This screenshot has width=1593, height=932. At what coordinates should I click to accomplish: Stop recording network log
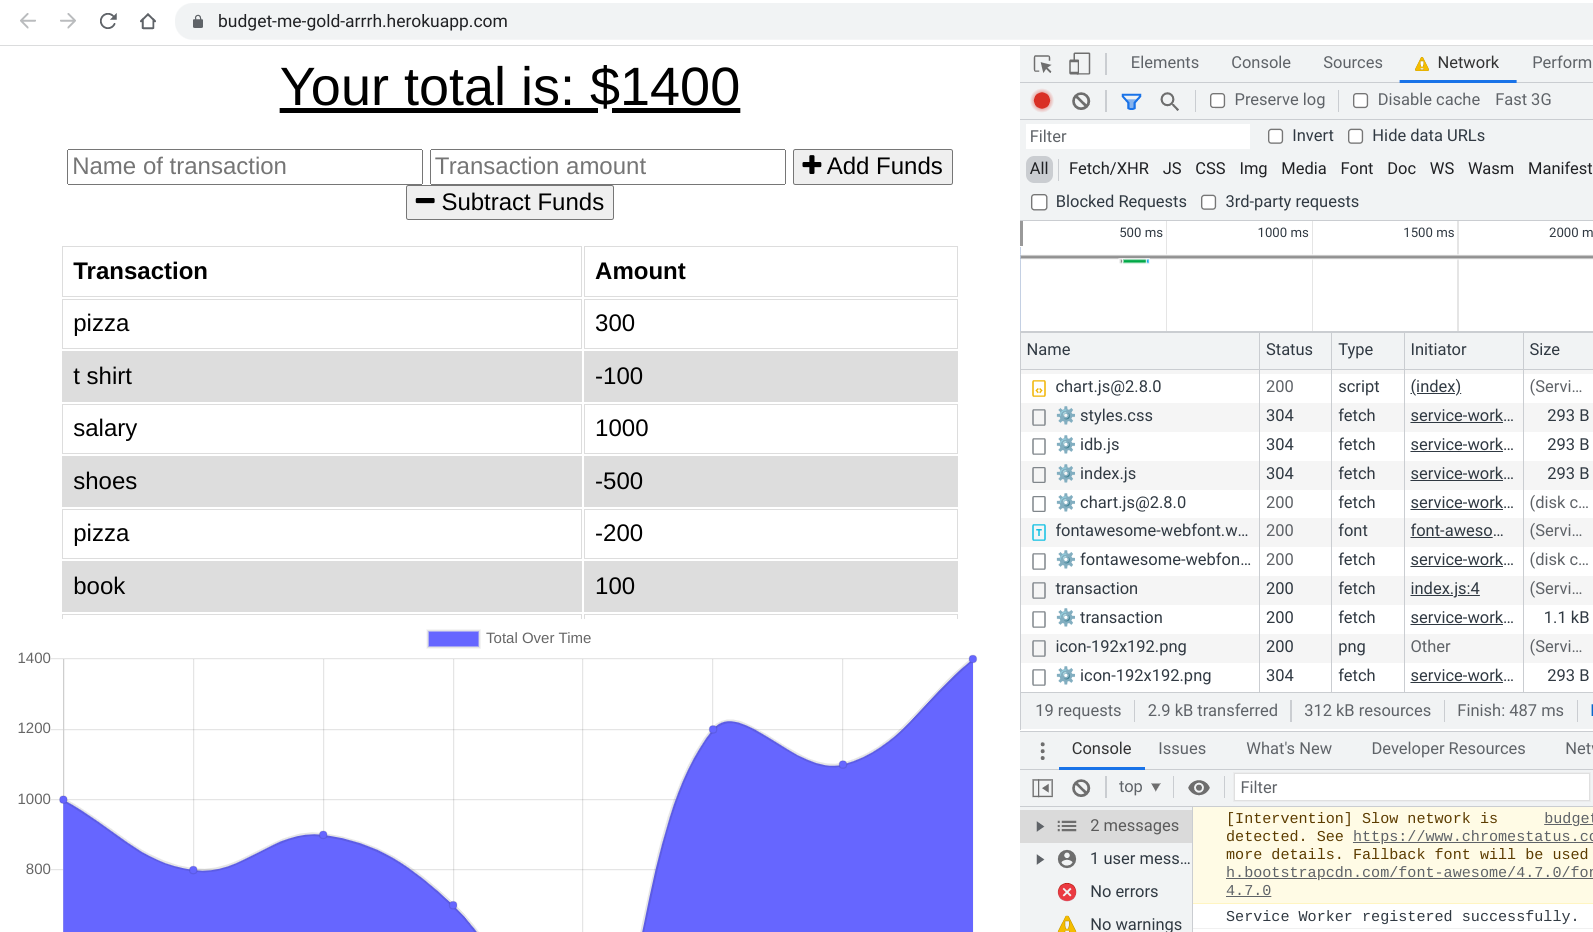click(1042, 100)
